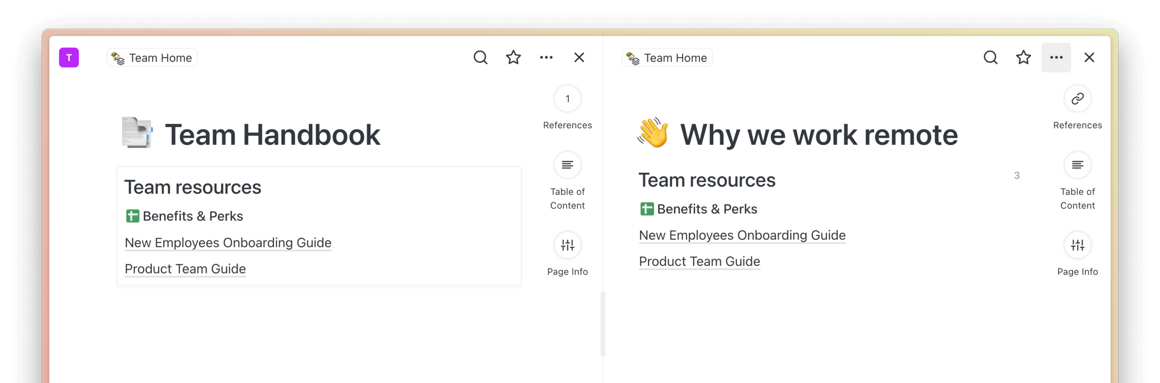Click the Why we work remote title

tap(819, 135)
